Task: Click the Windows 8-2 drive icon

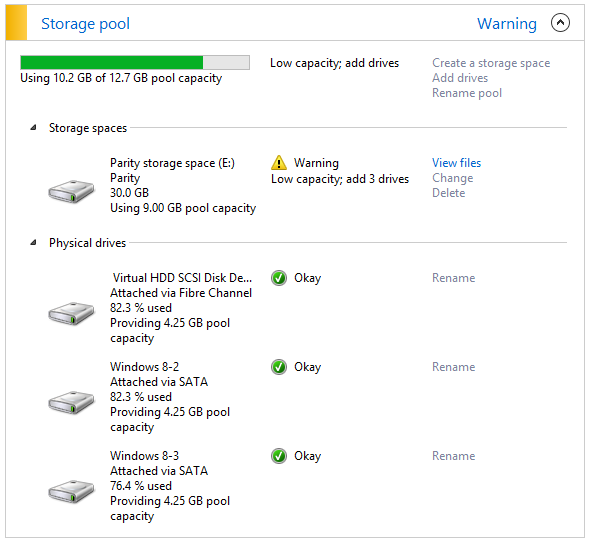Action: click(x=71, y=402)
